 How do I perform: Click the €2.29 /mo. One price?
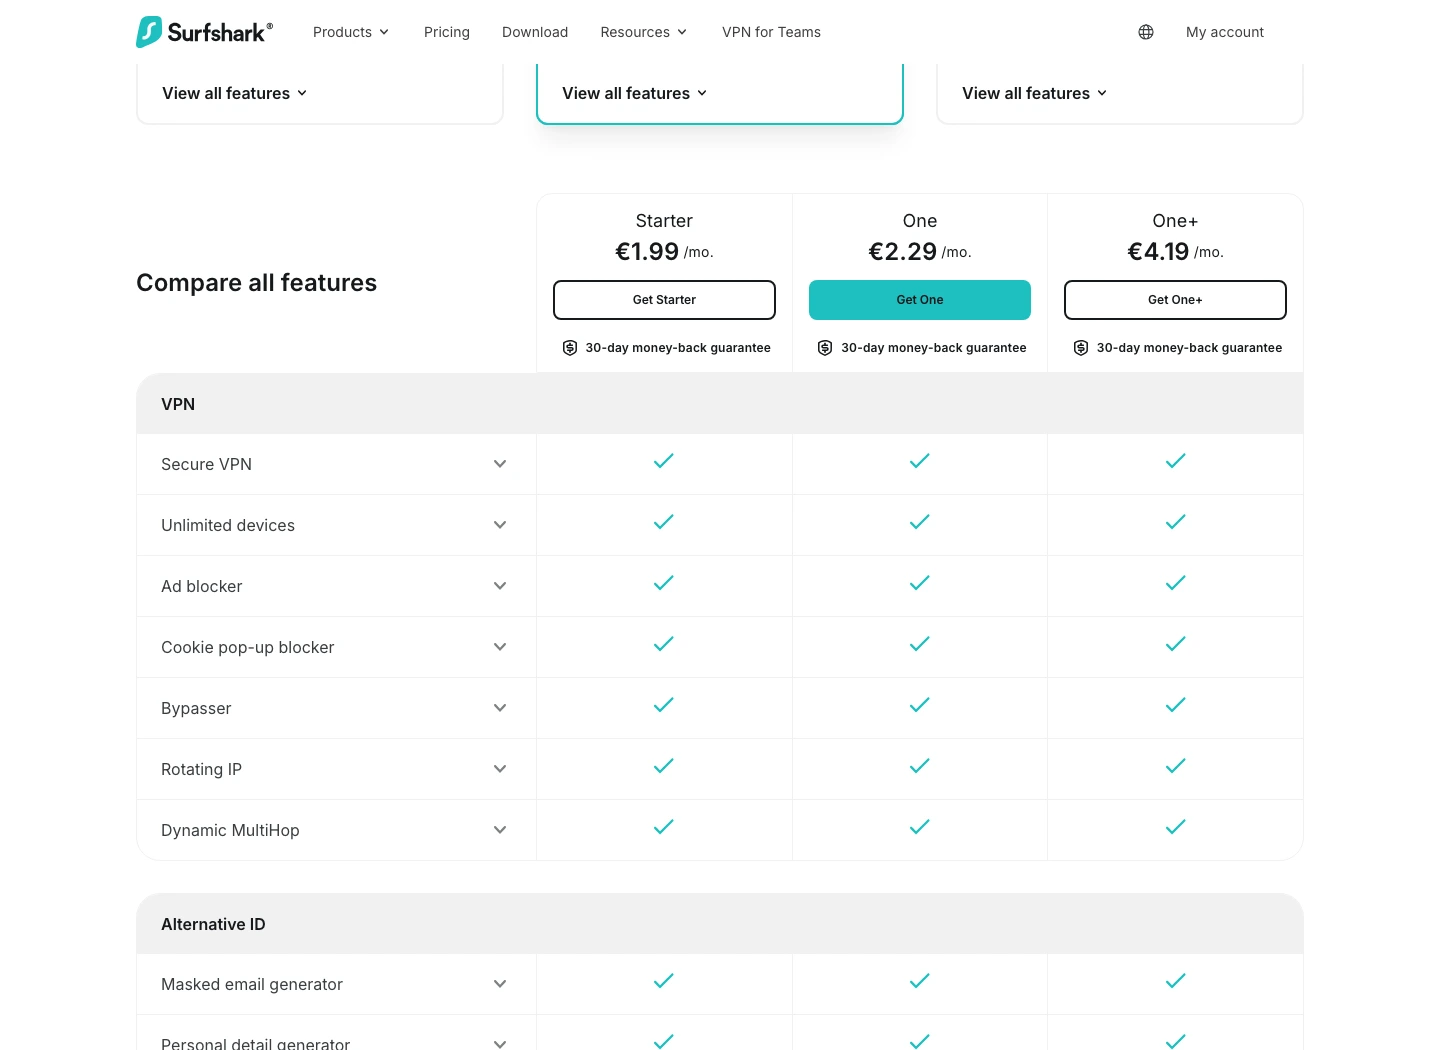(x=920, y=252)
